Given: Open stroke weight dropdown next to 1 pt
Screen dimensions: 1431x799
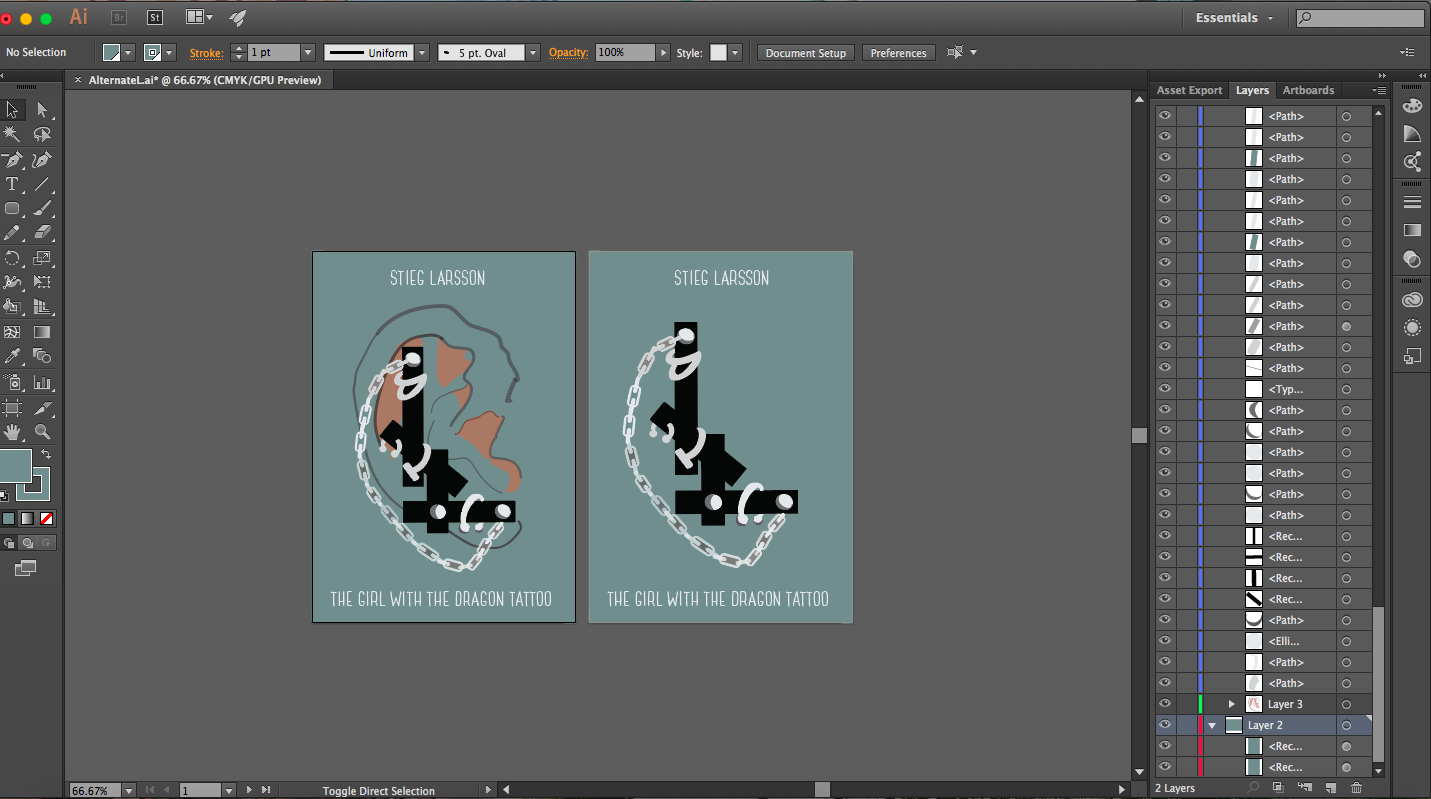Looking at the screenshot, I should [307, 53].
